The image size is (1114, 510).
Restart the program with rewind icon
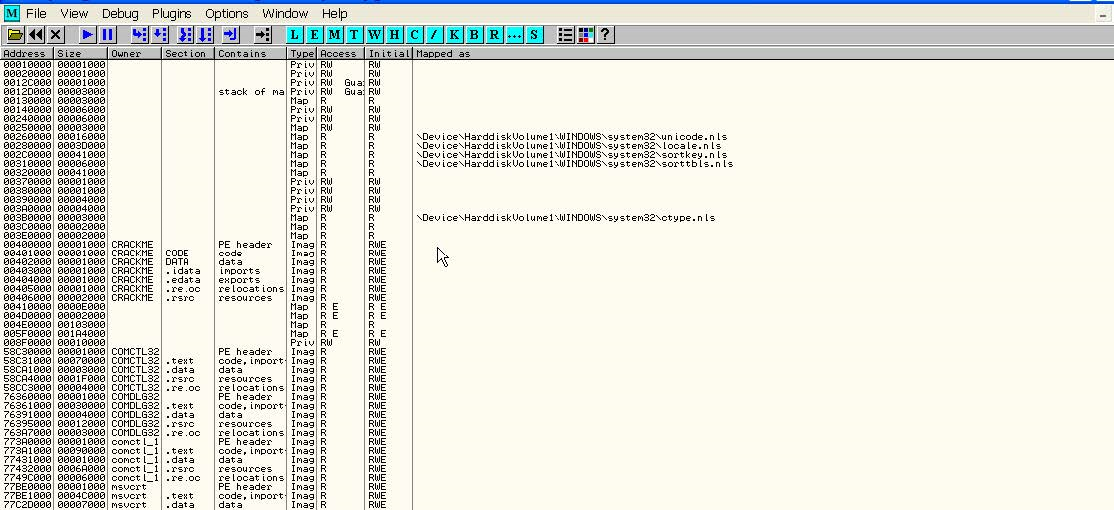(36, 35)
